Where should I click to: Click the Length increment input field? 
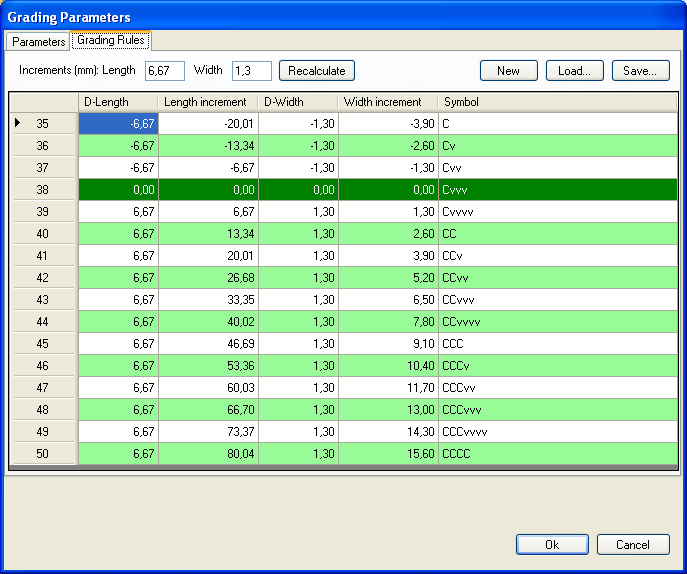165,71
